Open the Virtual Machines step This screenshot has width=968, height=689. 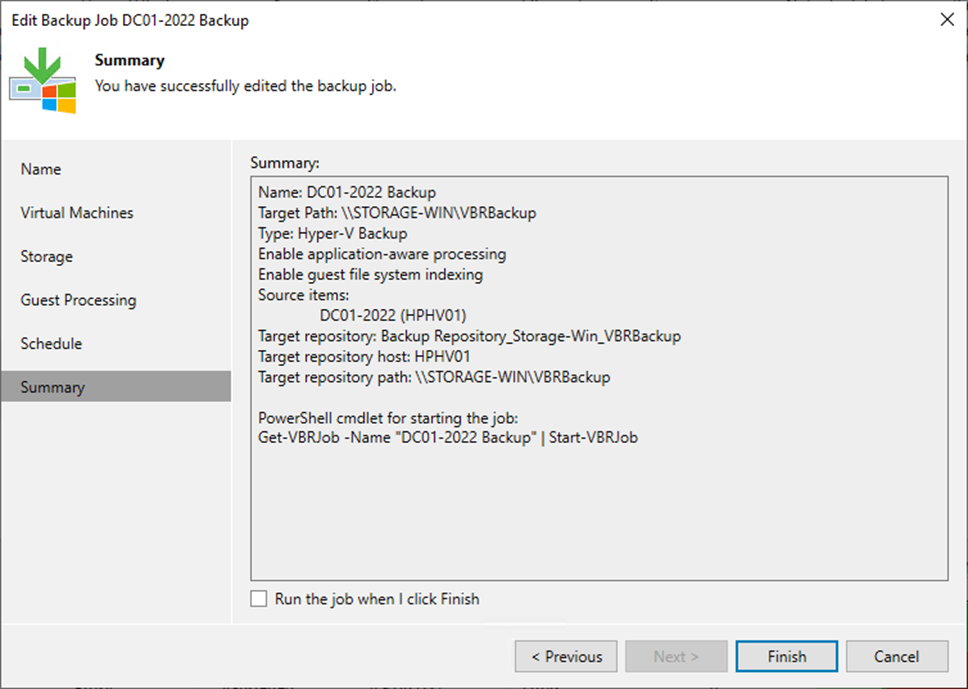[x=77, y=212]
